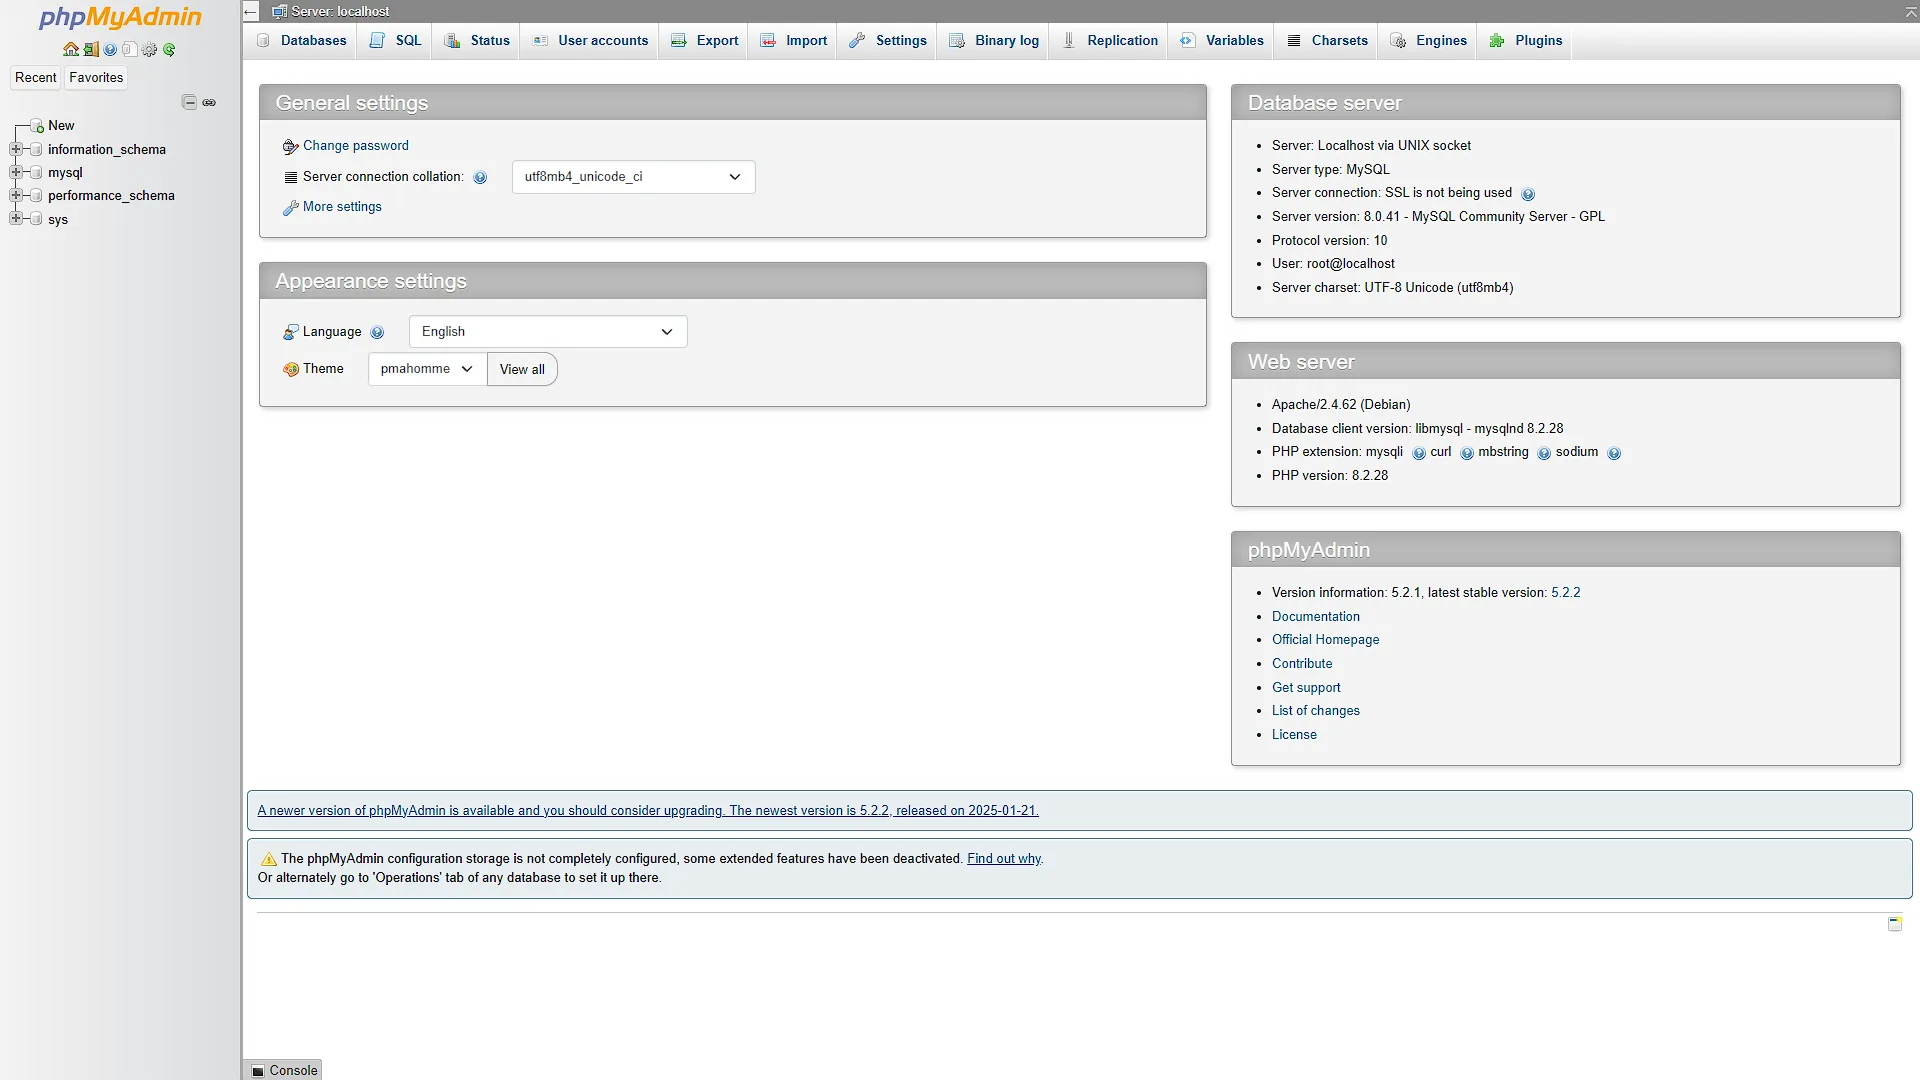The height and width of the screenshot is (1080, 1920).
Task: Click the Find out why link
Action: tap(1004, 859)
